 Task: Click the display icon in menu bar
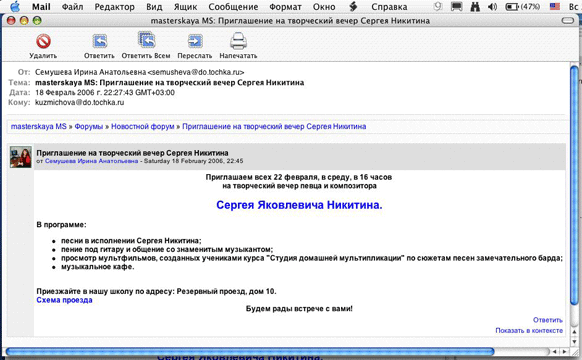[457, 6]
